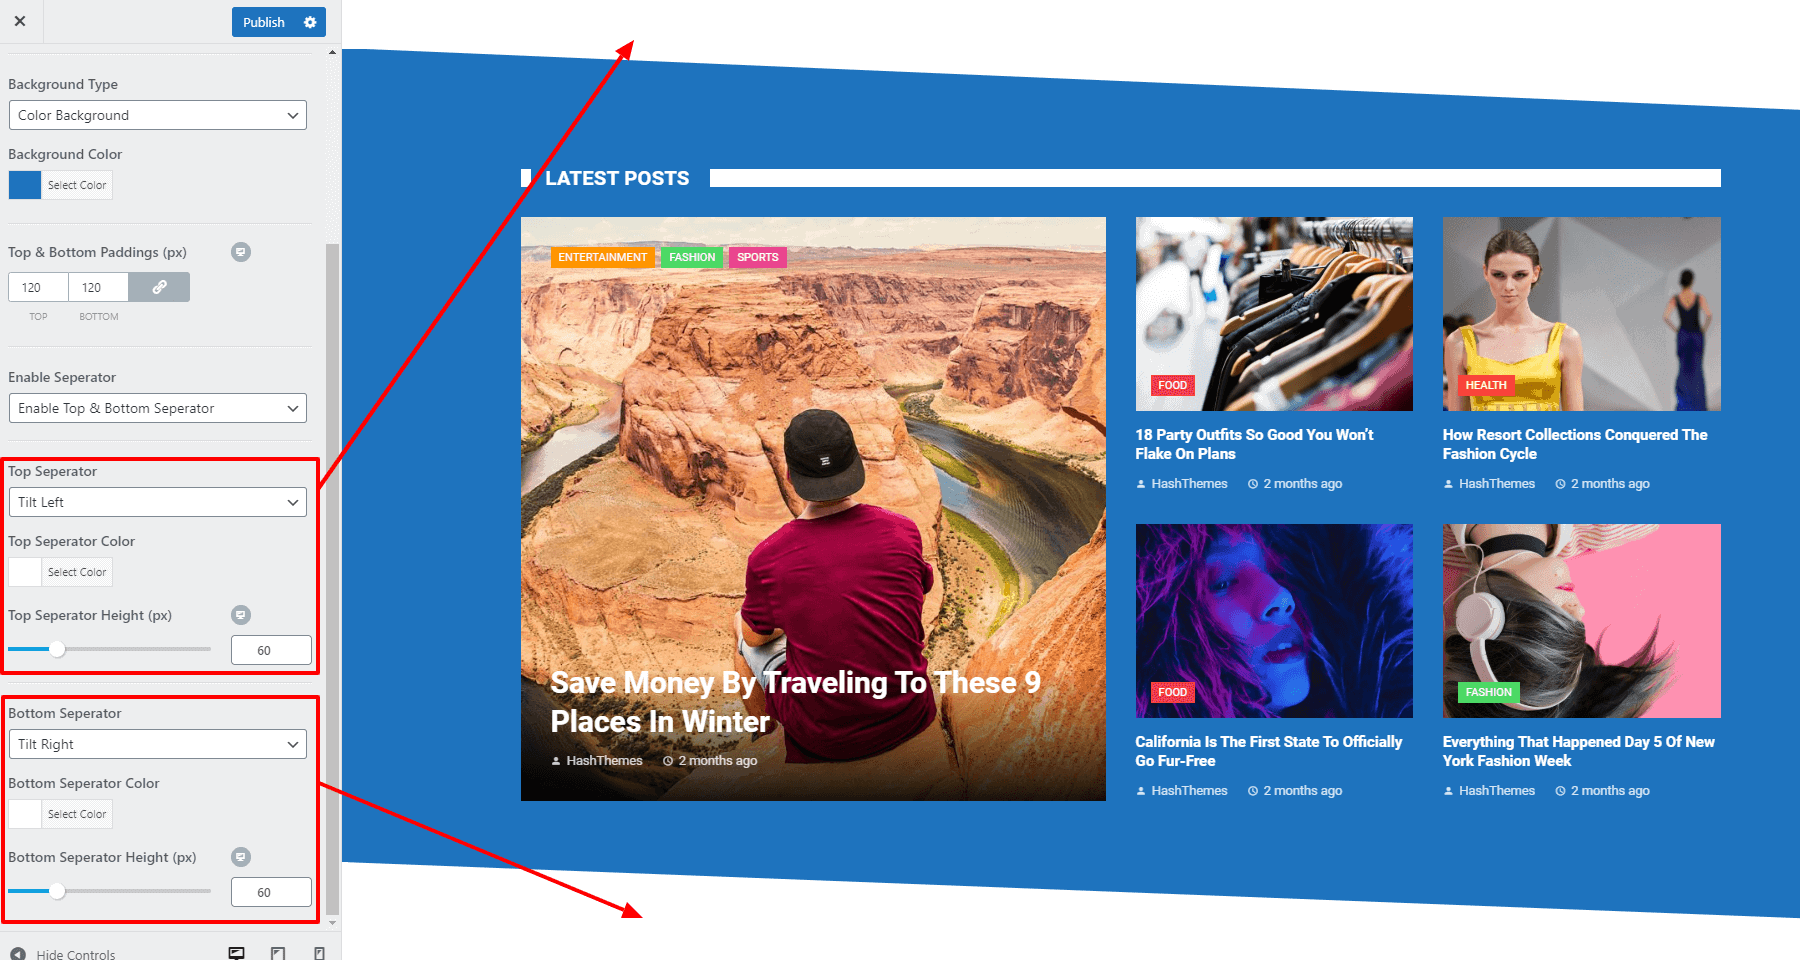Click the LATEST POSTS heading
The image size is (1800, 960).
[617, 178]
